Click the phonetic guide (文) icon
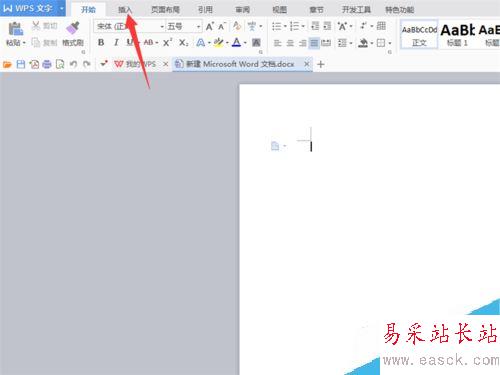This screenshot has width=500, height=375. click(x=252, y=26)
